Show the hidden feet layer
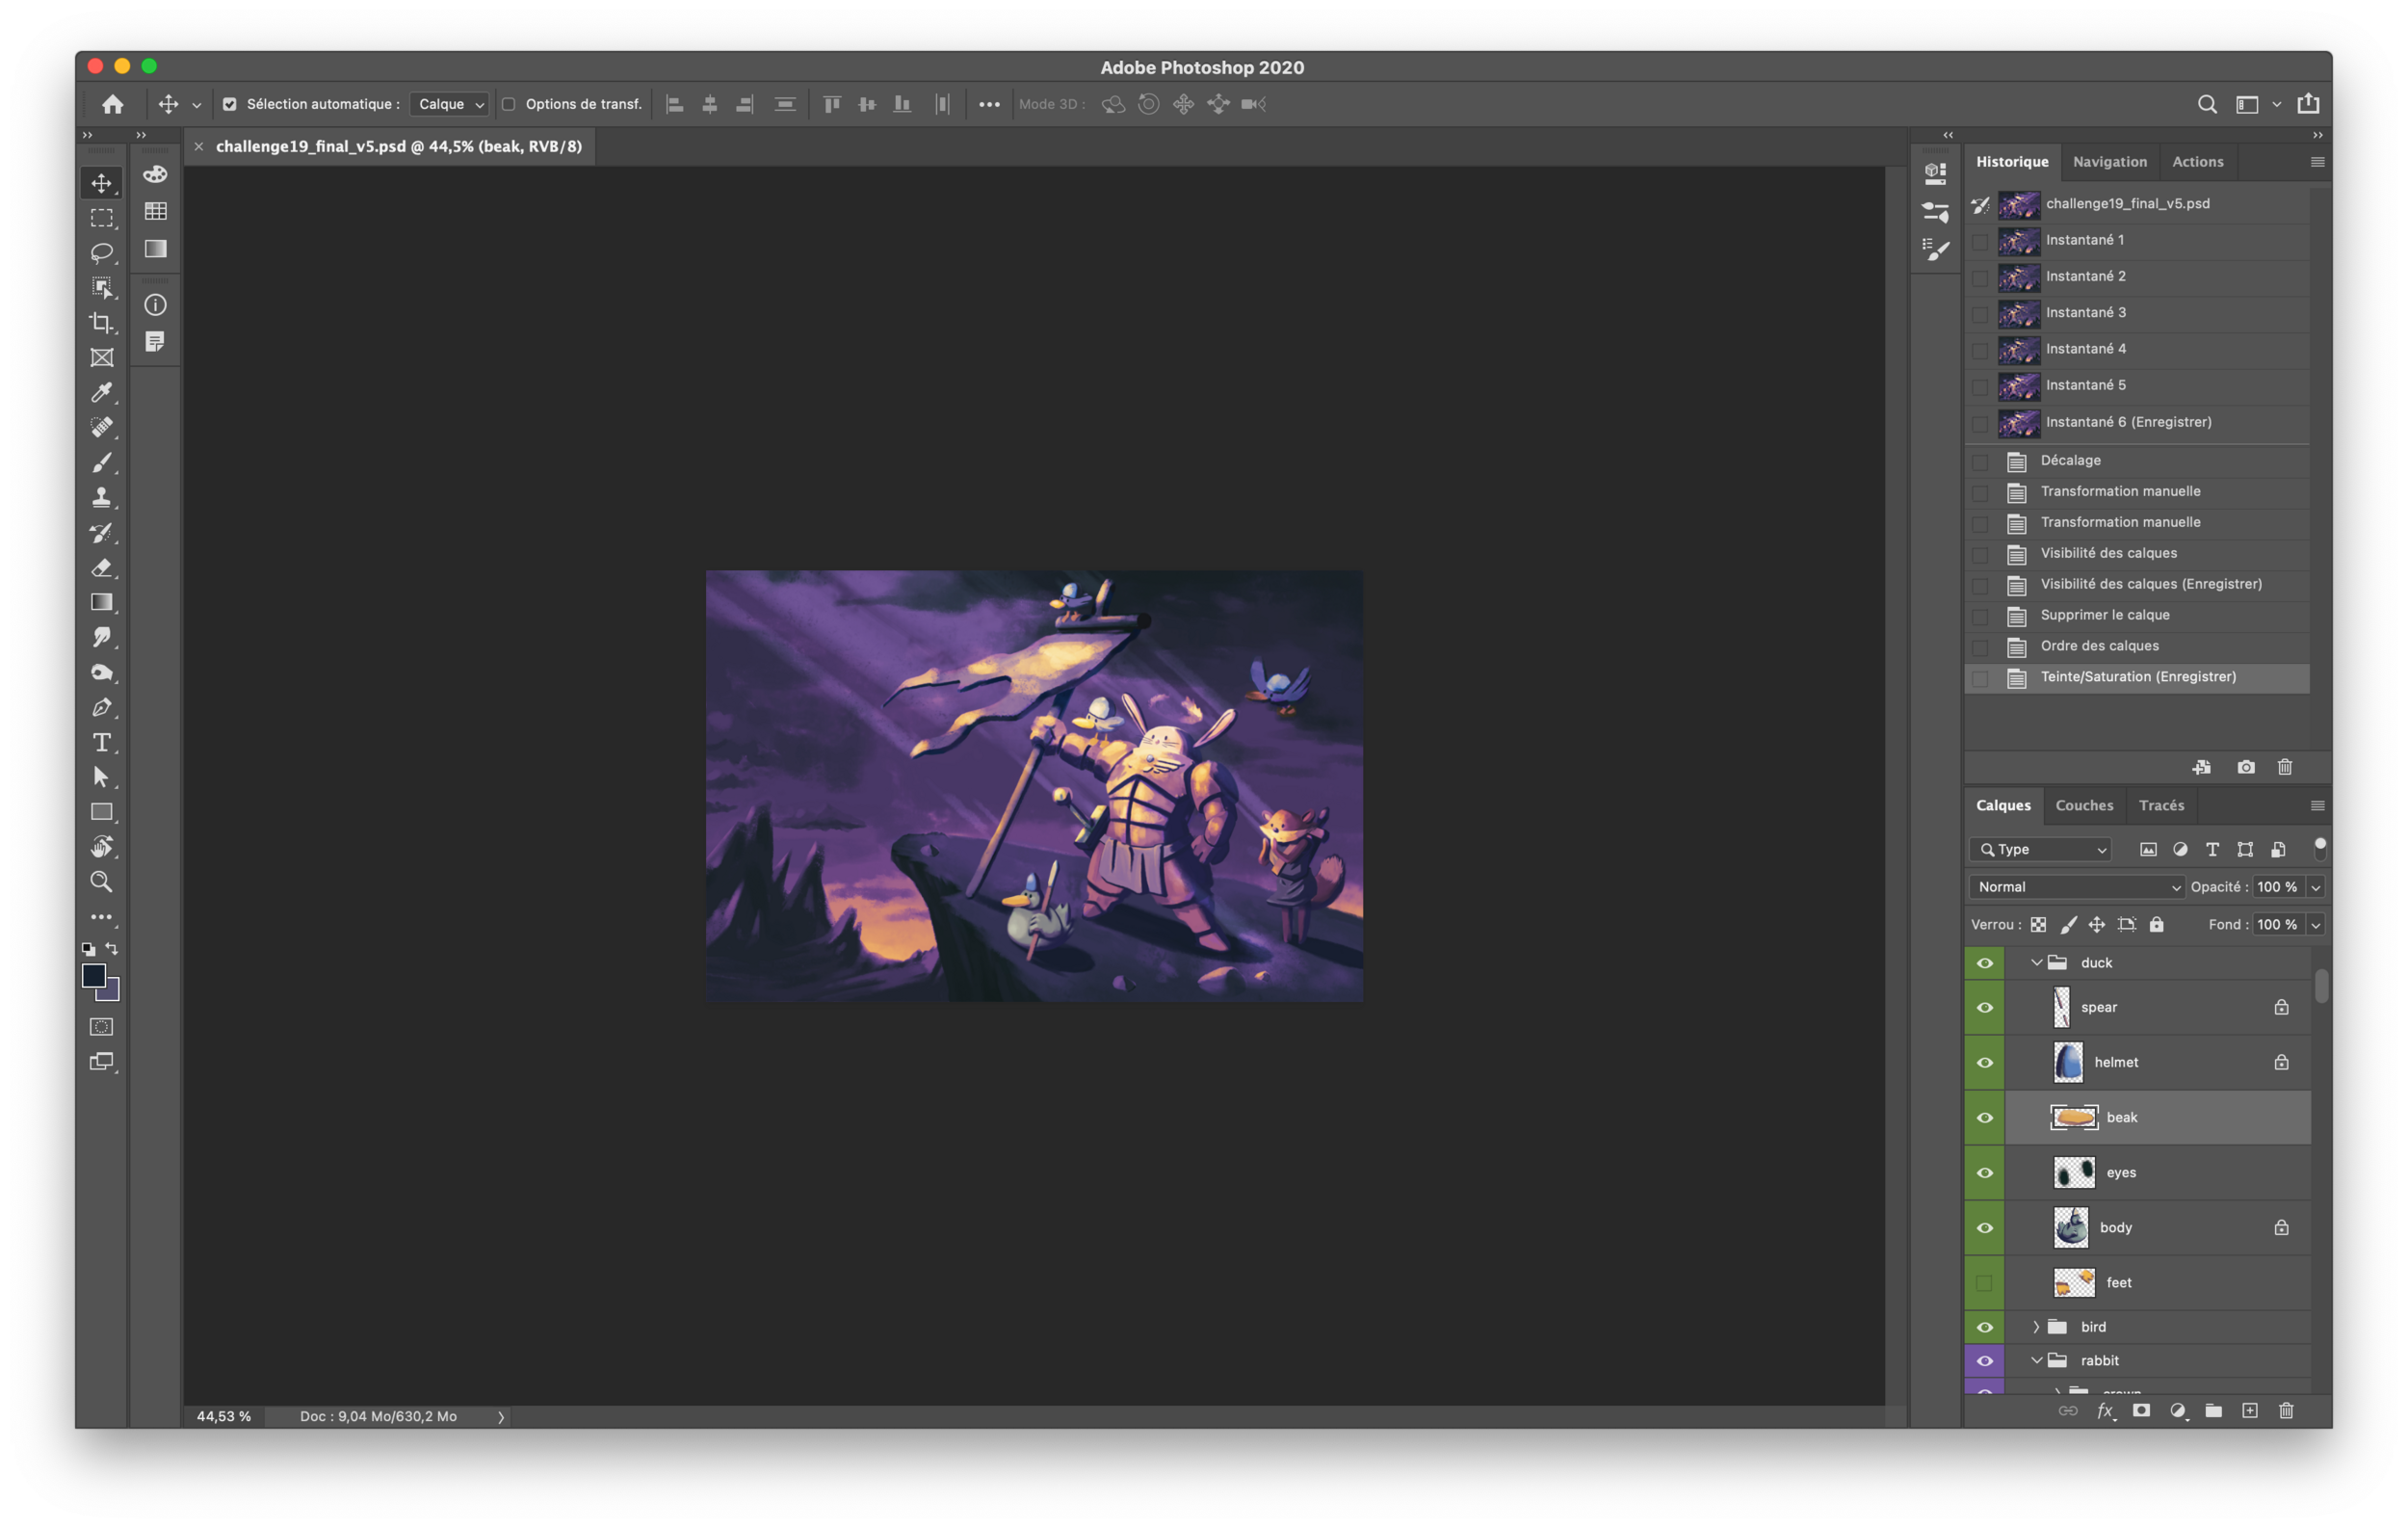This screenshot has height=1528, width=2408. click(x=1984, y=1283)
